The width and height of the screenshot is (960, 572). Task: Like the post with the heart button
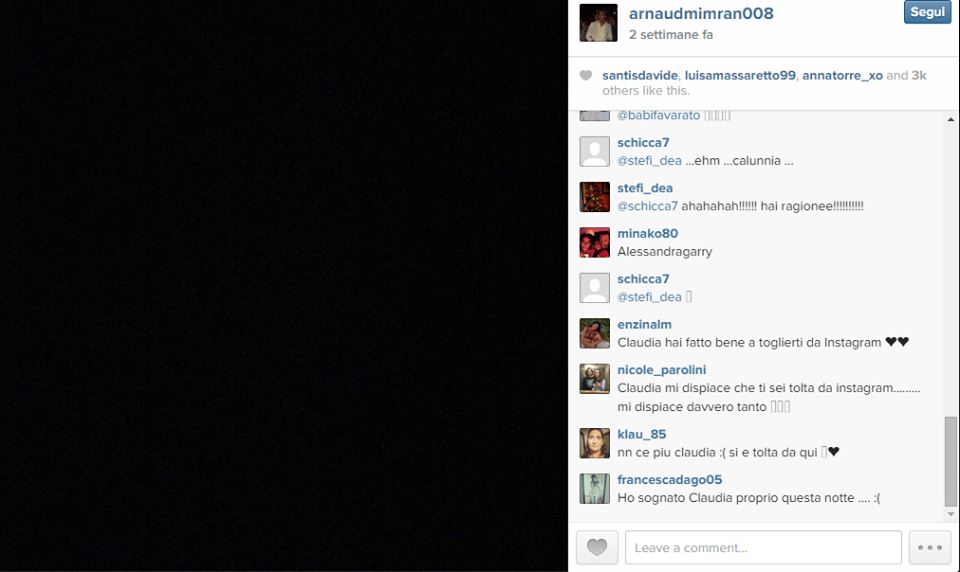coord(597,547)
